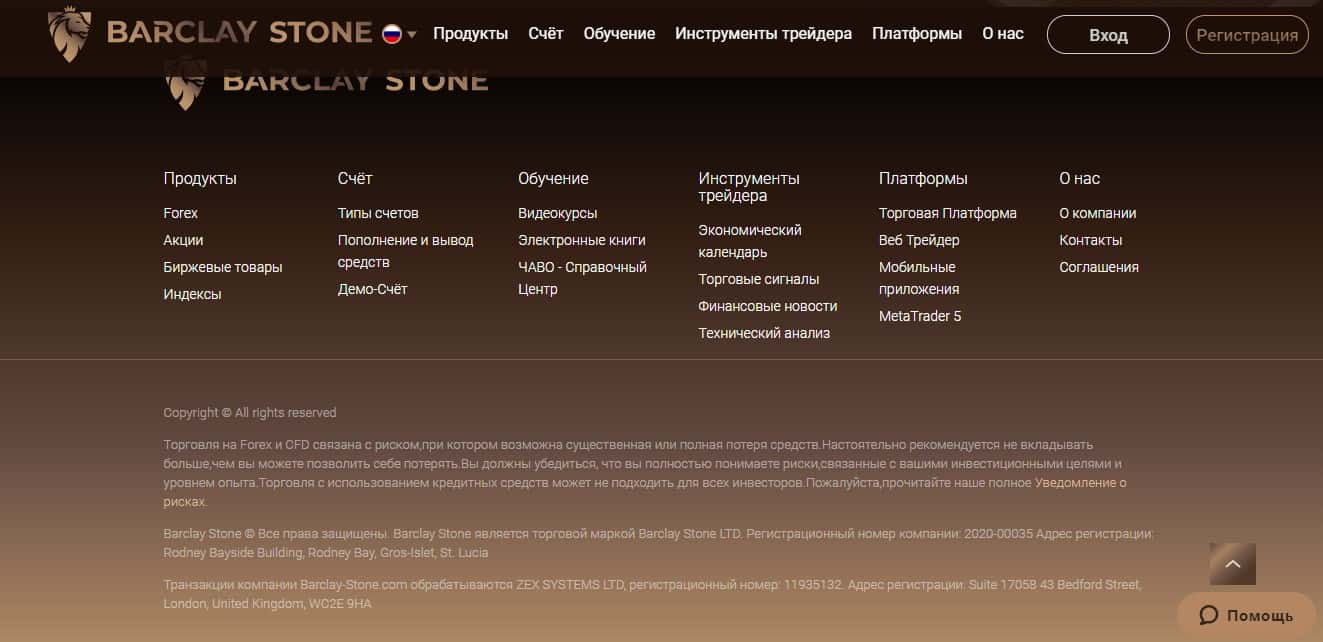The width and height of the screenshot is (1323, 642).
Task: Click the Обучение footer column heading
Action: tap(553, 179)
